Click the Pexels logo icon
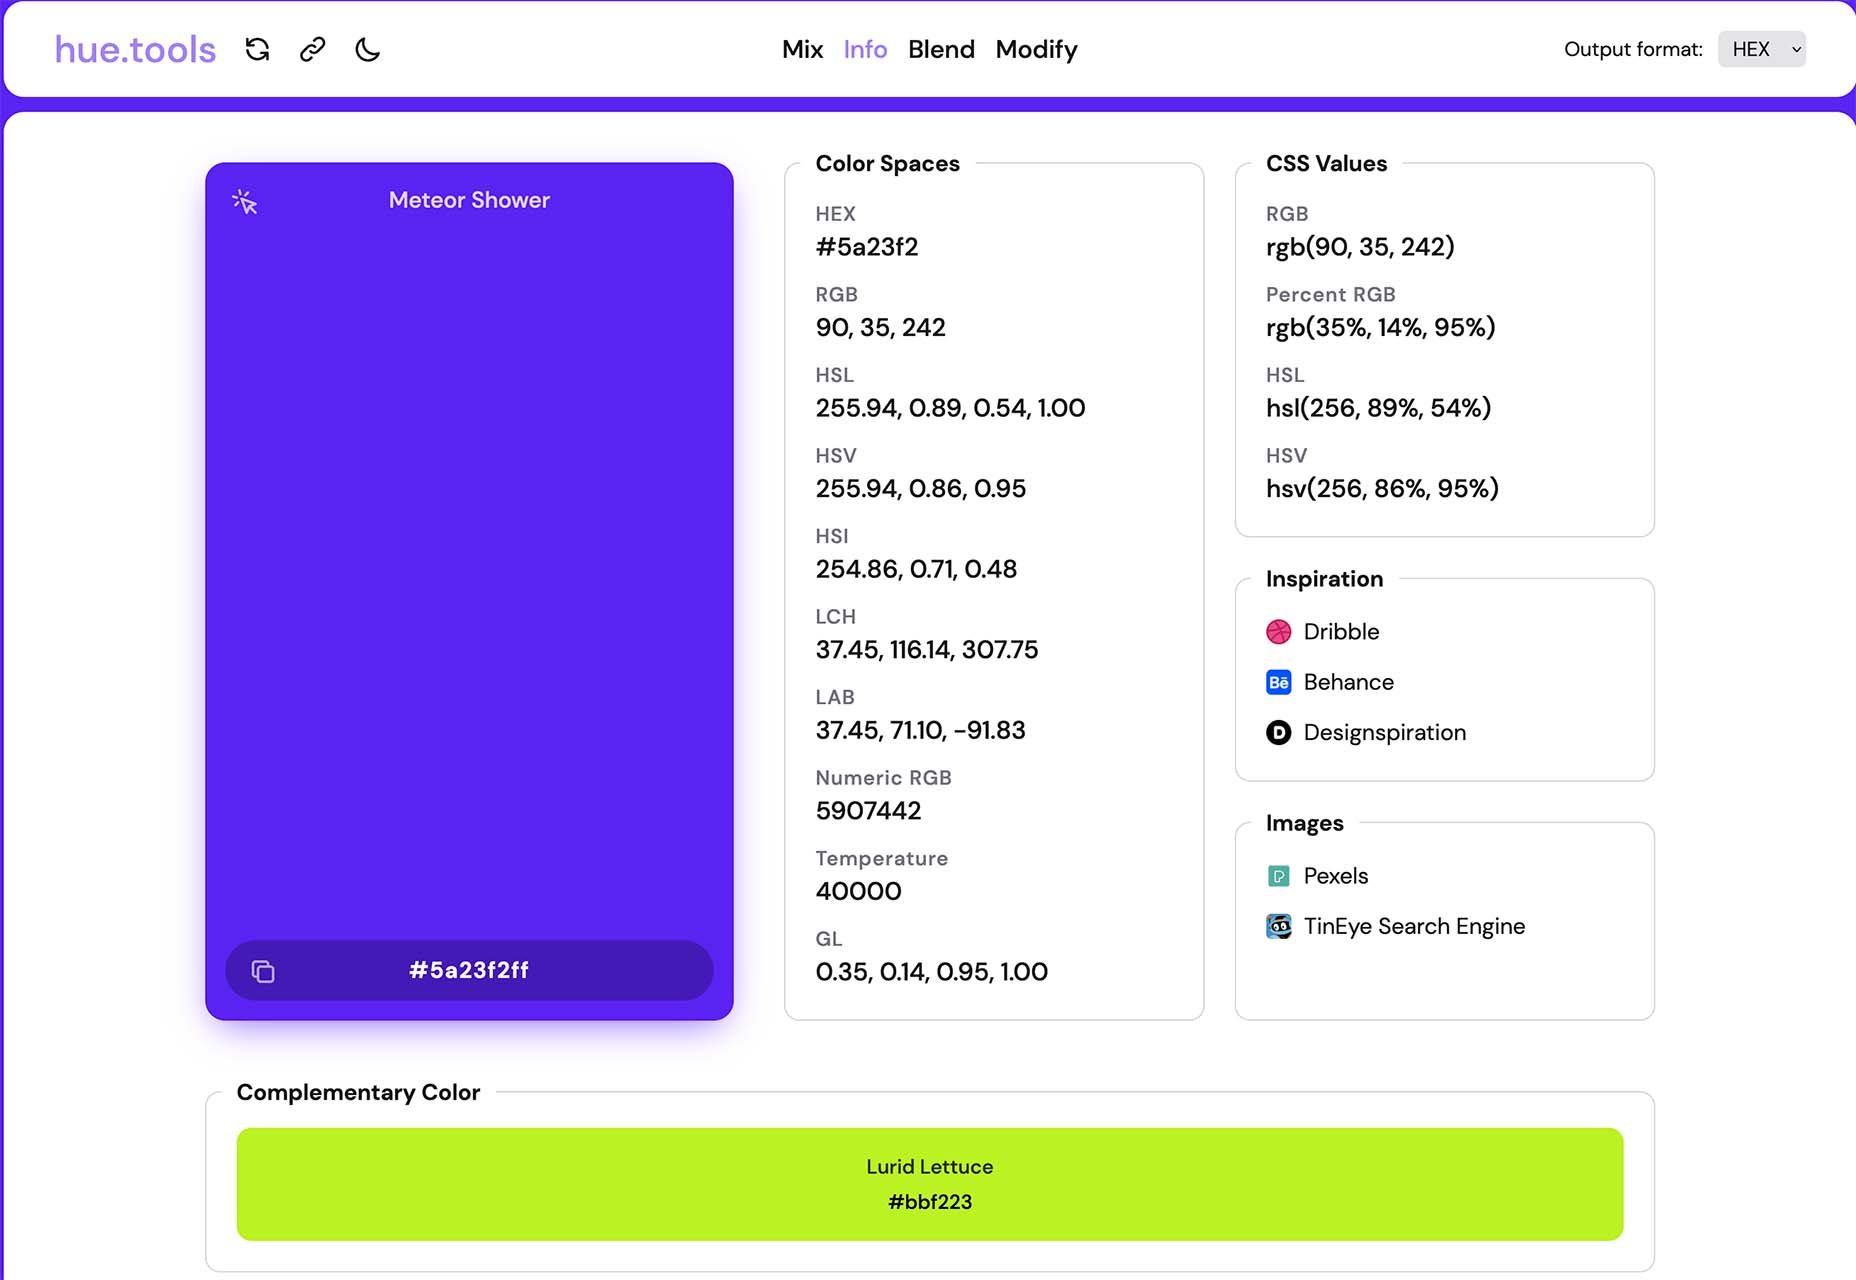Screen dimensions: 1856x1280 [1278, 876]
